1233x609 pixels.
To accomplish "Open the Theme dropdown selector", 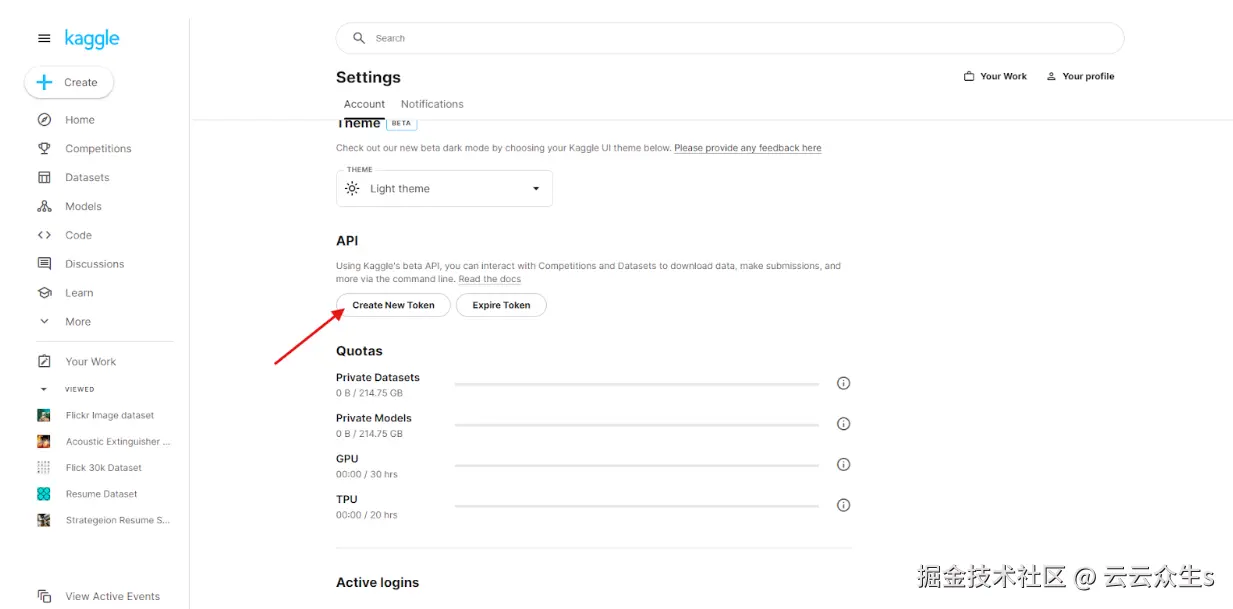I will pos(444,189).
